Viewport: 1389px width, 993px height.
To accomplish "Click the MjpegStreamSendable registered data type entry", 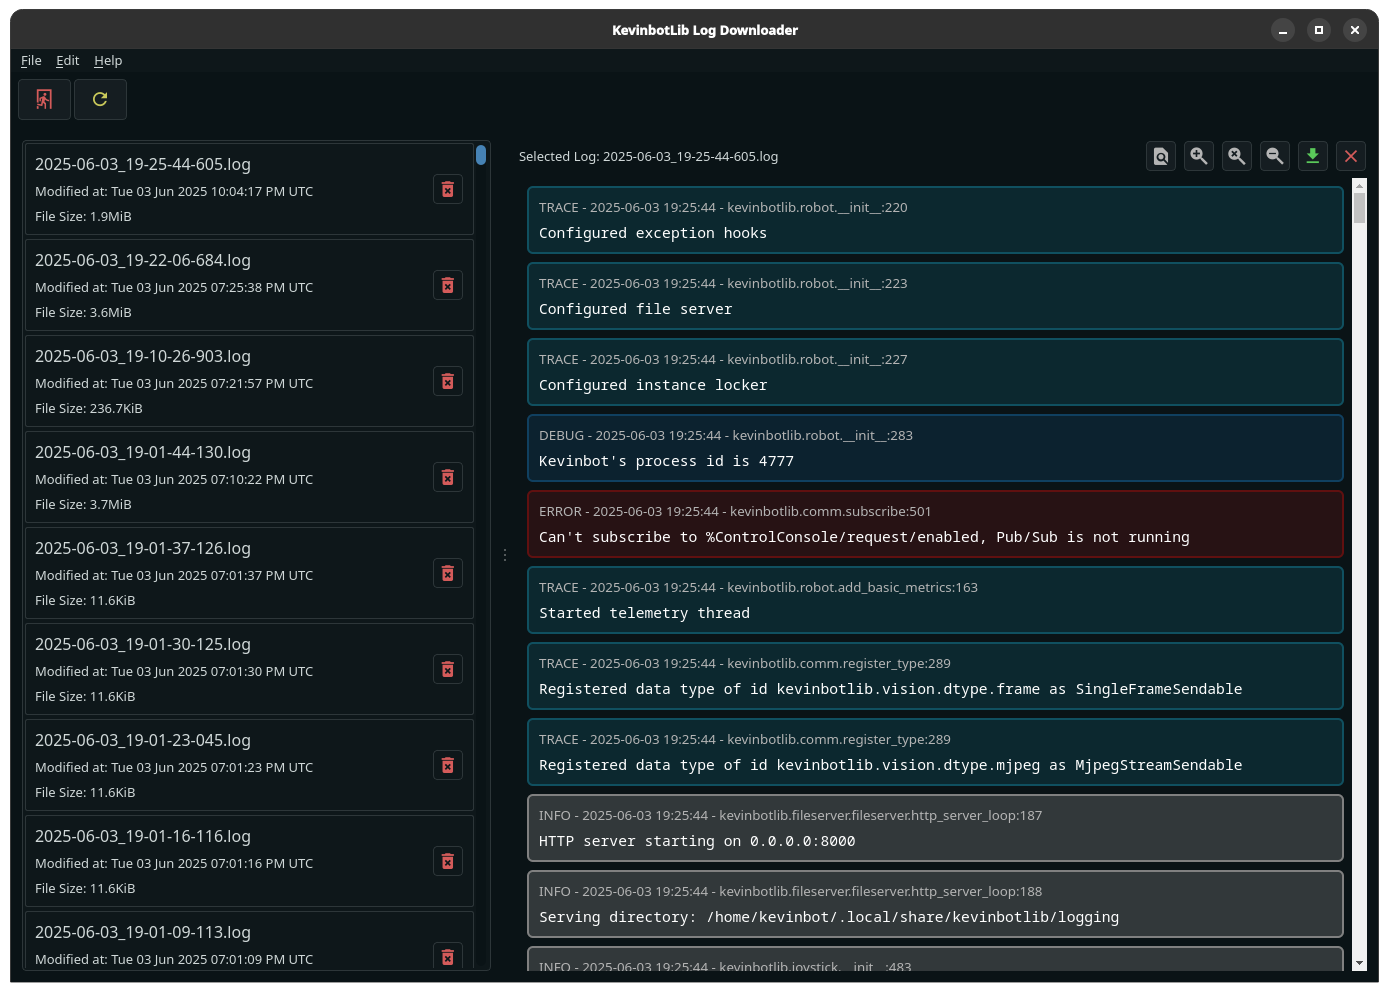I will coord(935,752).
